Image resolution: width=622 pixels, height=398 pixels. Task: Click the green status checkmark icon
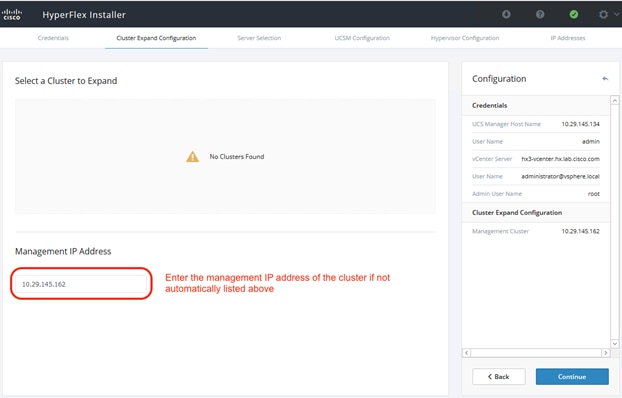[574, 14]
